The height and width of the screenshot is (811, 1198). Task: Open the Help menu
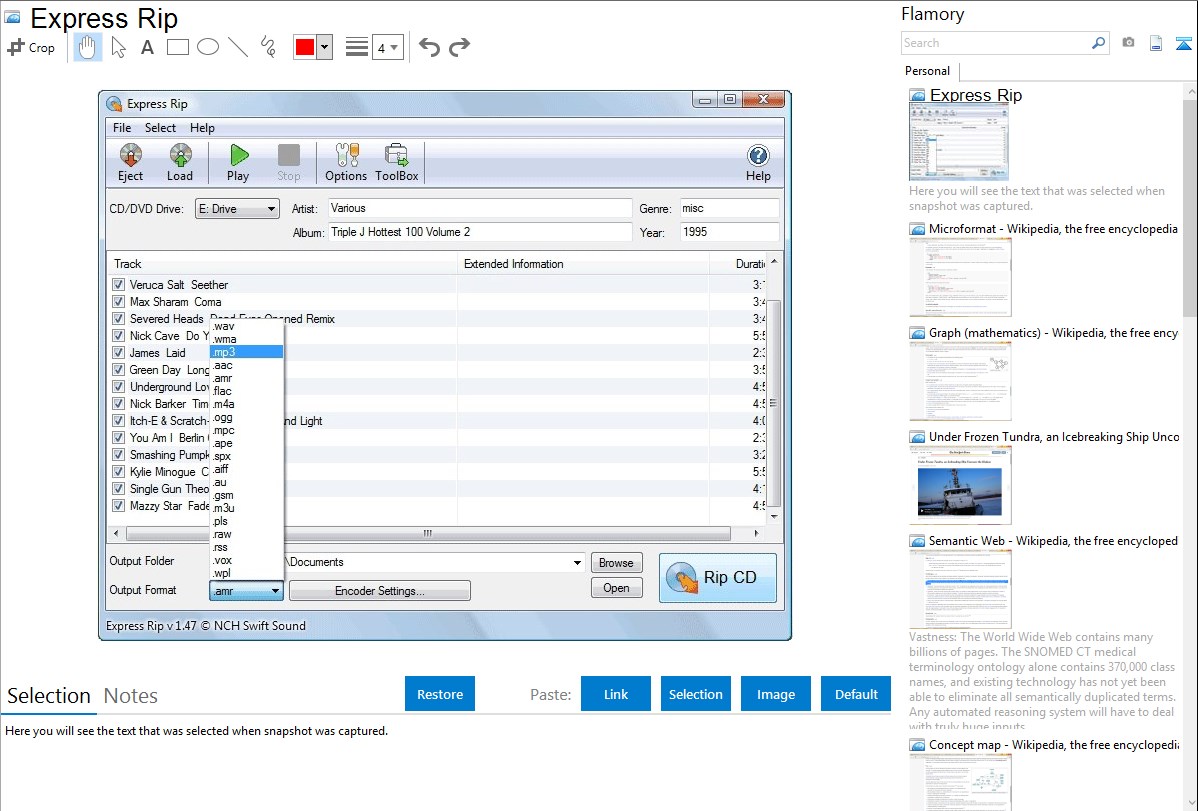pos(202,128)
